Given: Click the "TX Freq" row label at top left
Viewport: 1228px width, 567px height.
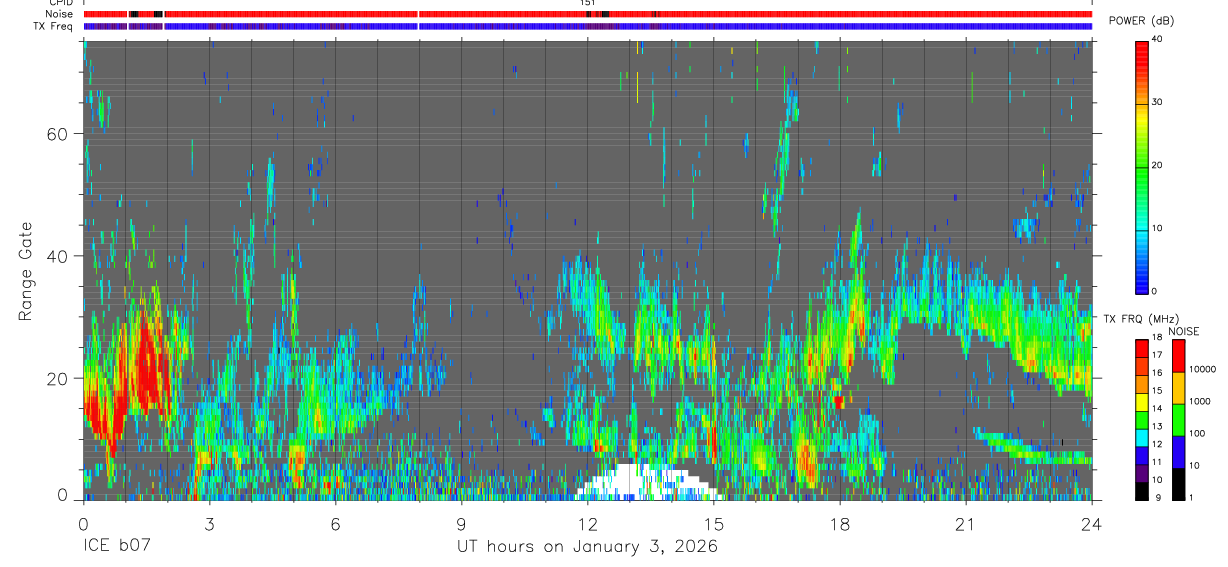Looking at the screenshot, I should 54,26.
